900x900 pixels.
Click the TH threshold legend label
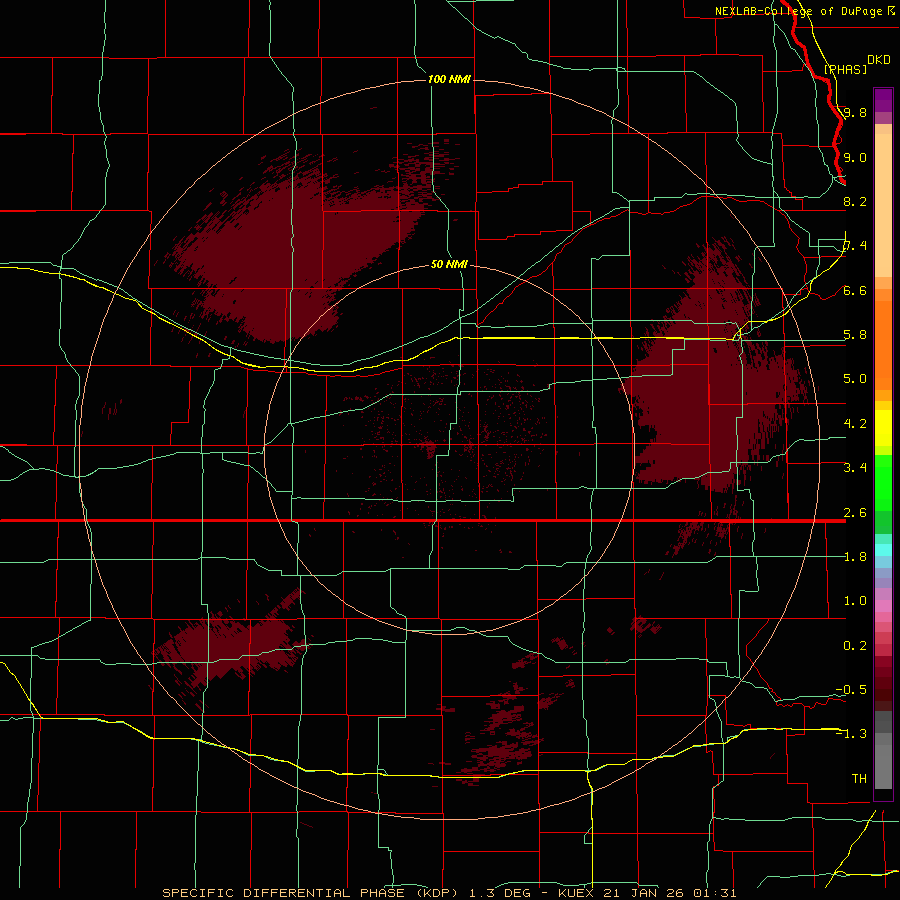pyautogui.click(x=859, y=779)
